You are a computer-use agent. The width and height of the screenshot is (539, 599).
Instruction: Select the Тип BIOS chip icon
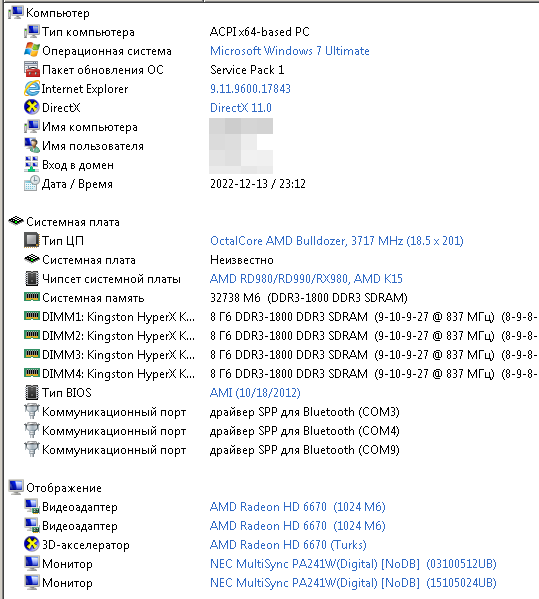[32, 392]
